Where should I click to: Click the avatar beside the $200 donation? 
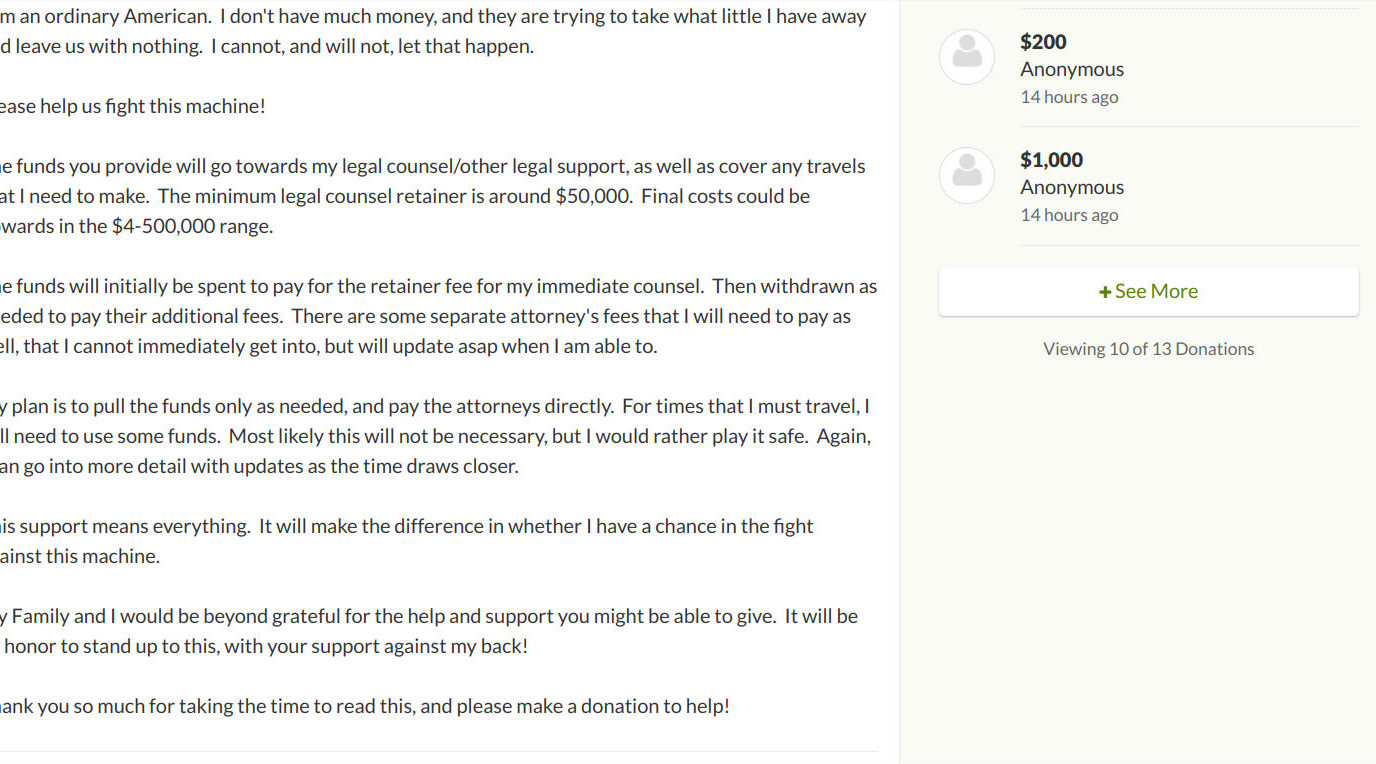967,57
